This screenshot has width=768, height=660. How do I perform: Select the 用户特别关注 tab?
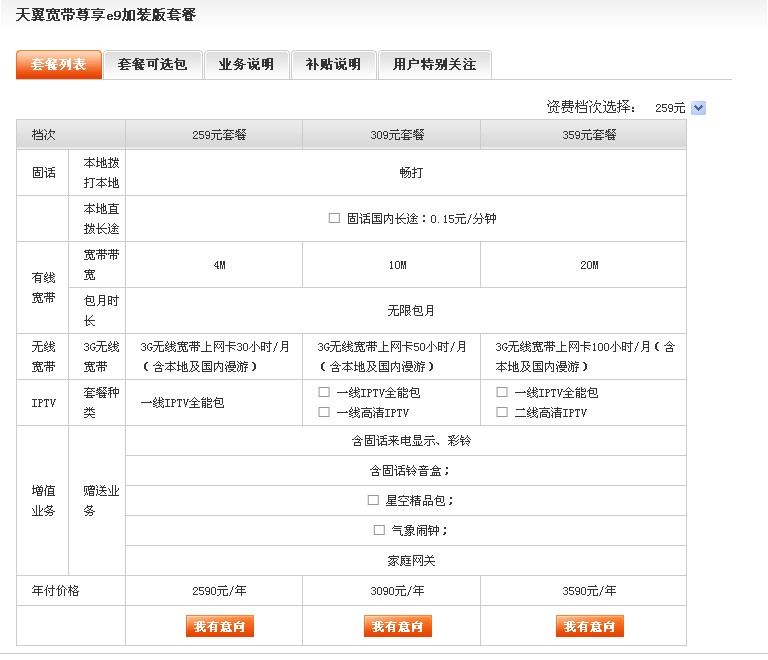[434, 65]
